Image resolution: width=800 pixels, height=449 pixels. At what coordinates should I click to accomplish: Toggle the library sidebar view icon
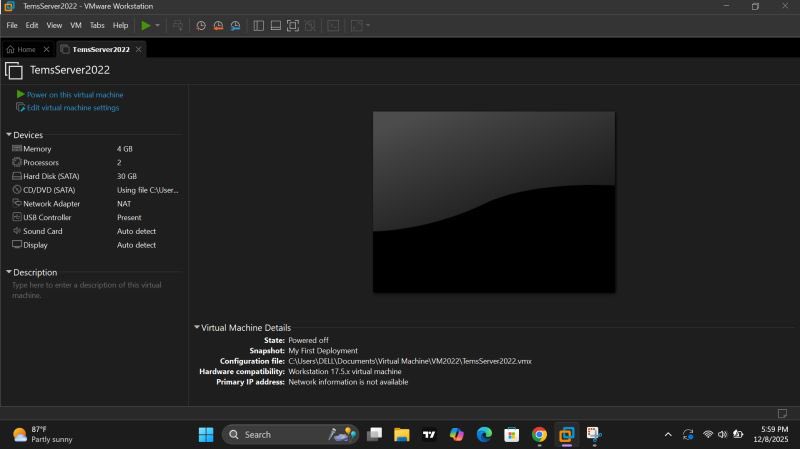pos(259,26)
